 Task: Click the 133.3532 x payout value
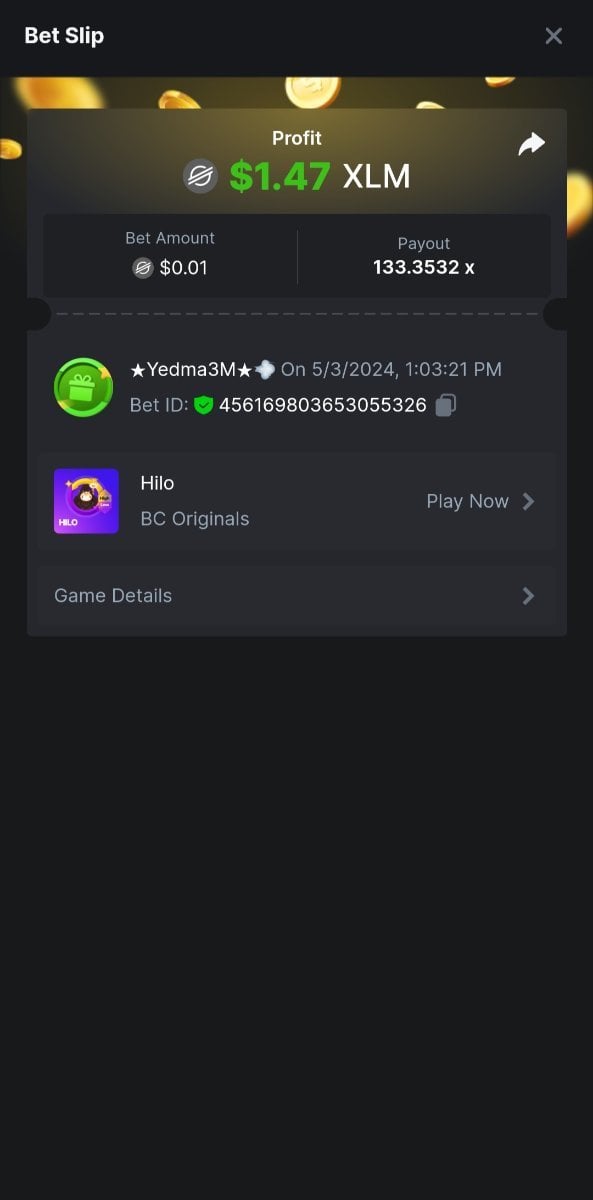[x=424, y=267]
